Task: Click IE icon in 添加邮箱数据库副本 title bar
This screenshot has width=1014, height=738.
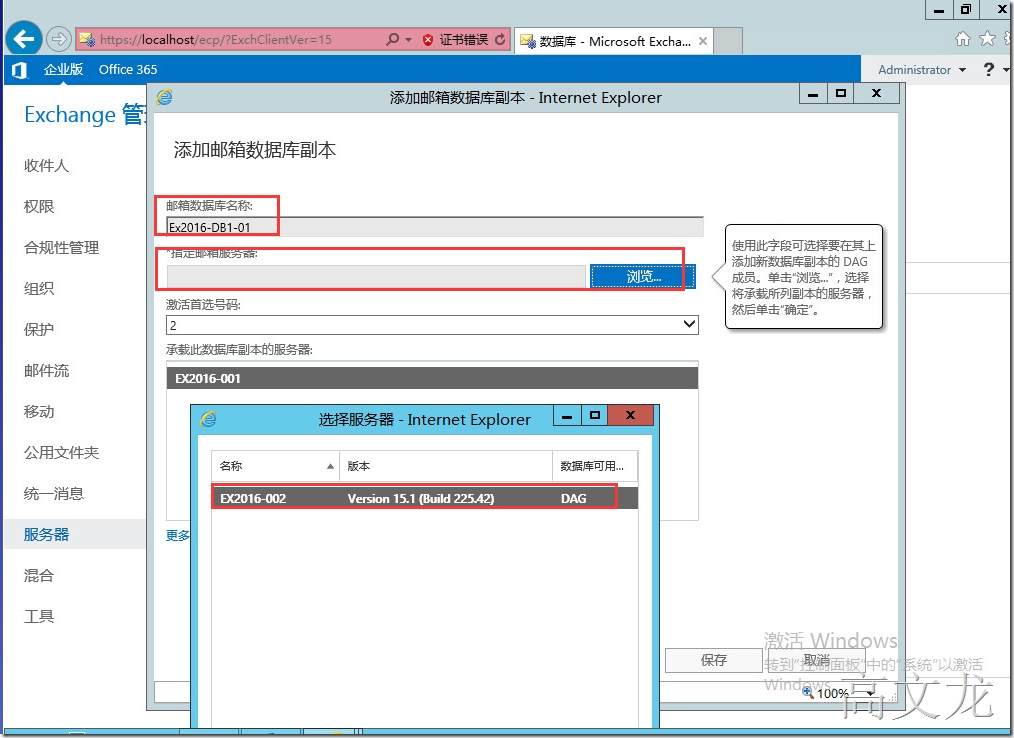Action: (x=164, y=97)
